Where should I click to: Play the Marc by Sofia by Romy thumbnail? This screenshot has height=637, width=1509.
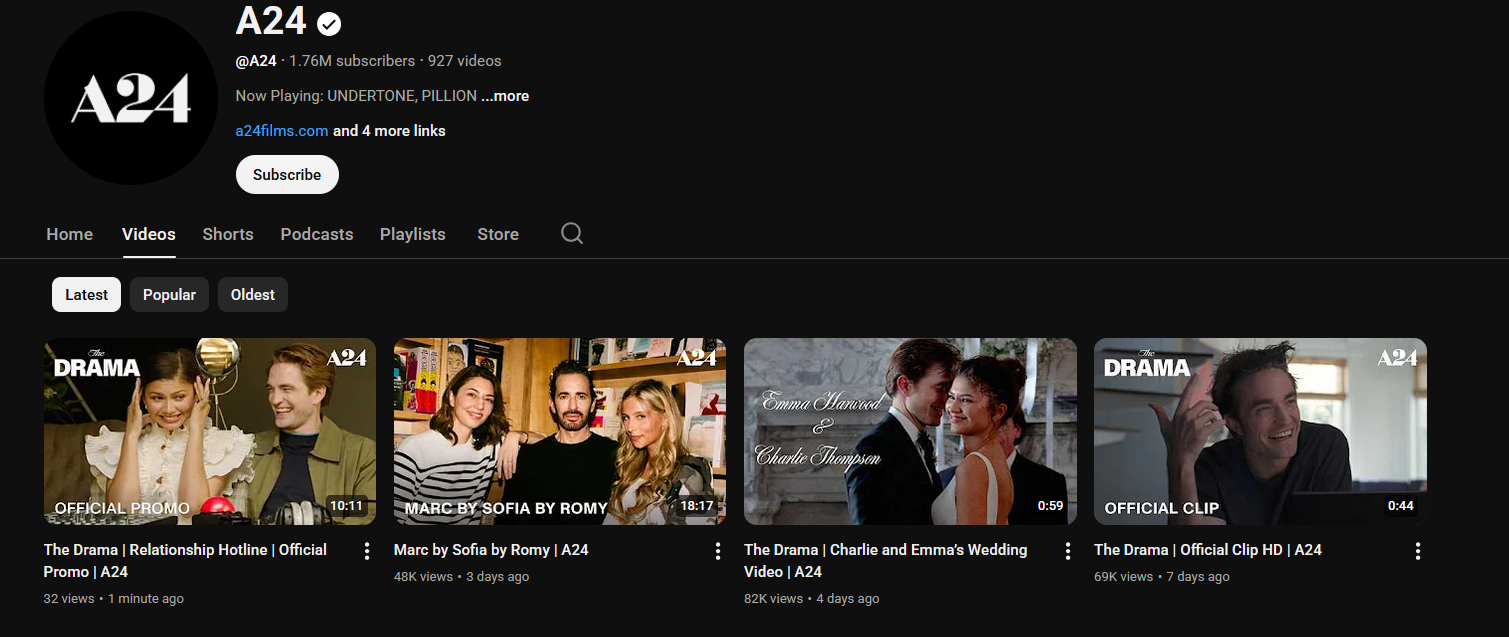[560, 431]
